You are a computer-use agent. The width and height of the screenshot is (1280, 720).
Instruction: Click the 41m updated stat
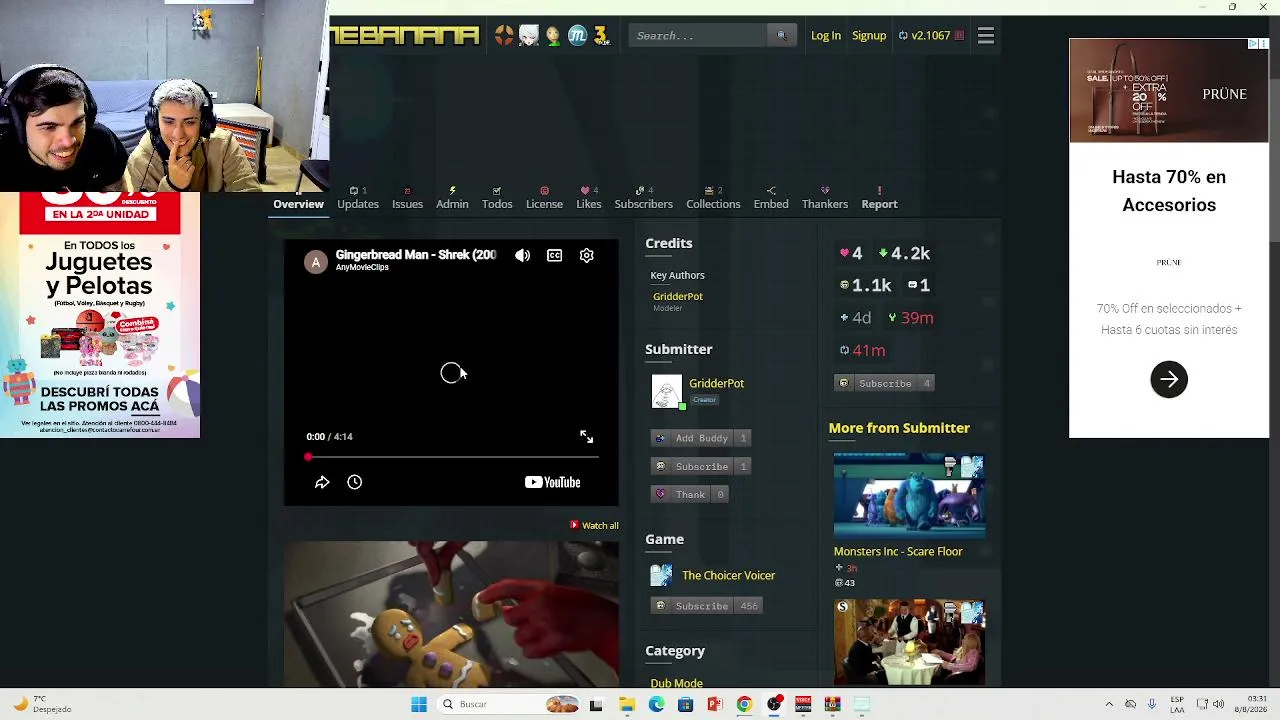pyautogui.click(x=863, y=350)
